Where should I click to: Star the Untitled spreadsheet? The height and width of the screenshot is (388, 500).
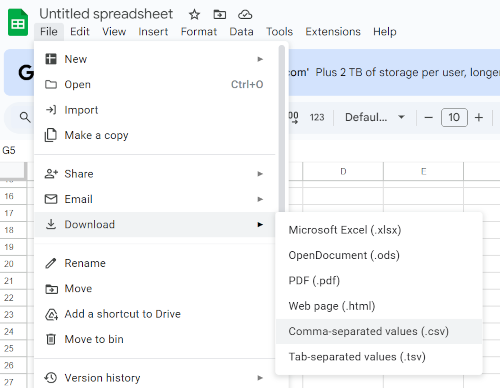(x=194, y=15)
